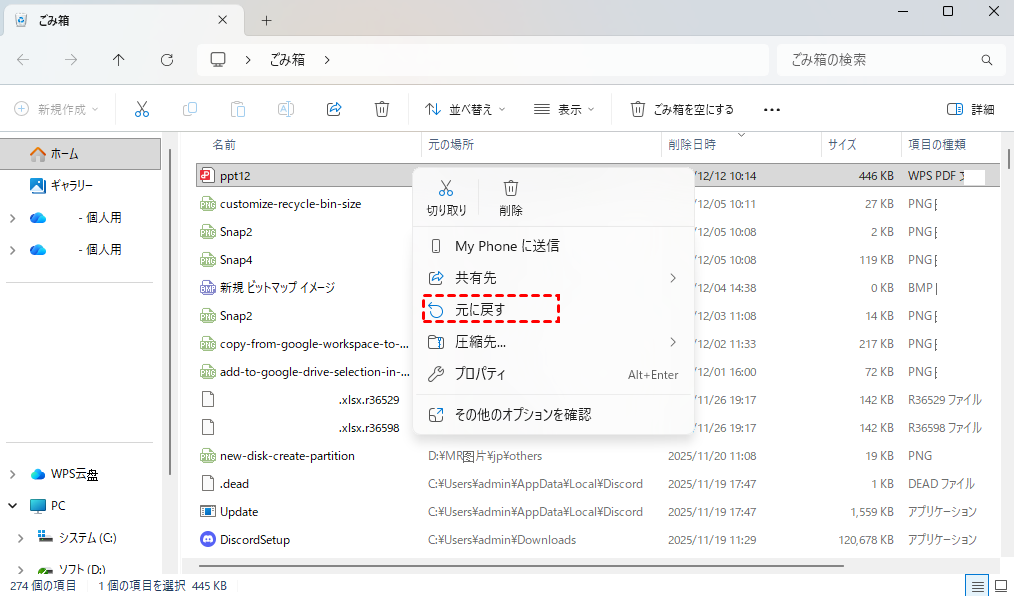Switch to large icons view in status bar
1014x596 pixels.
pyautogui.click(x=1000, y=585)
